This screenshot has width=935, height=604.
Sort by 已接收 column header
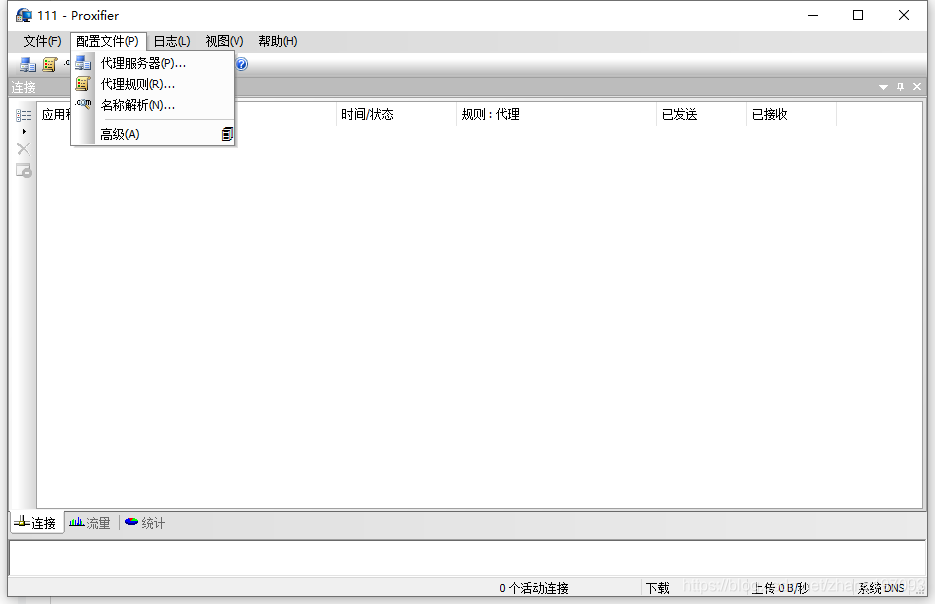pos(791,114)
